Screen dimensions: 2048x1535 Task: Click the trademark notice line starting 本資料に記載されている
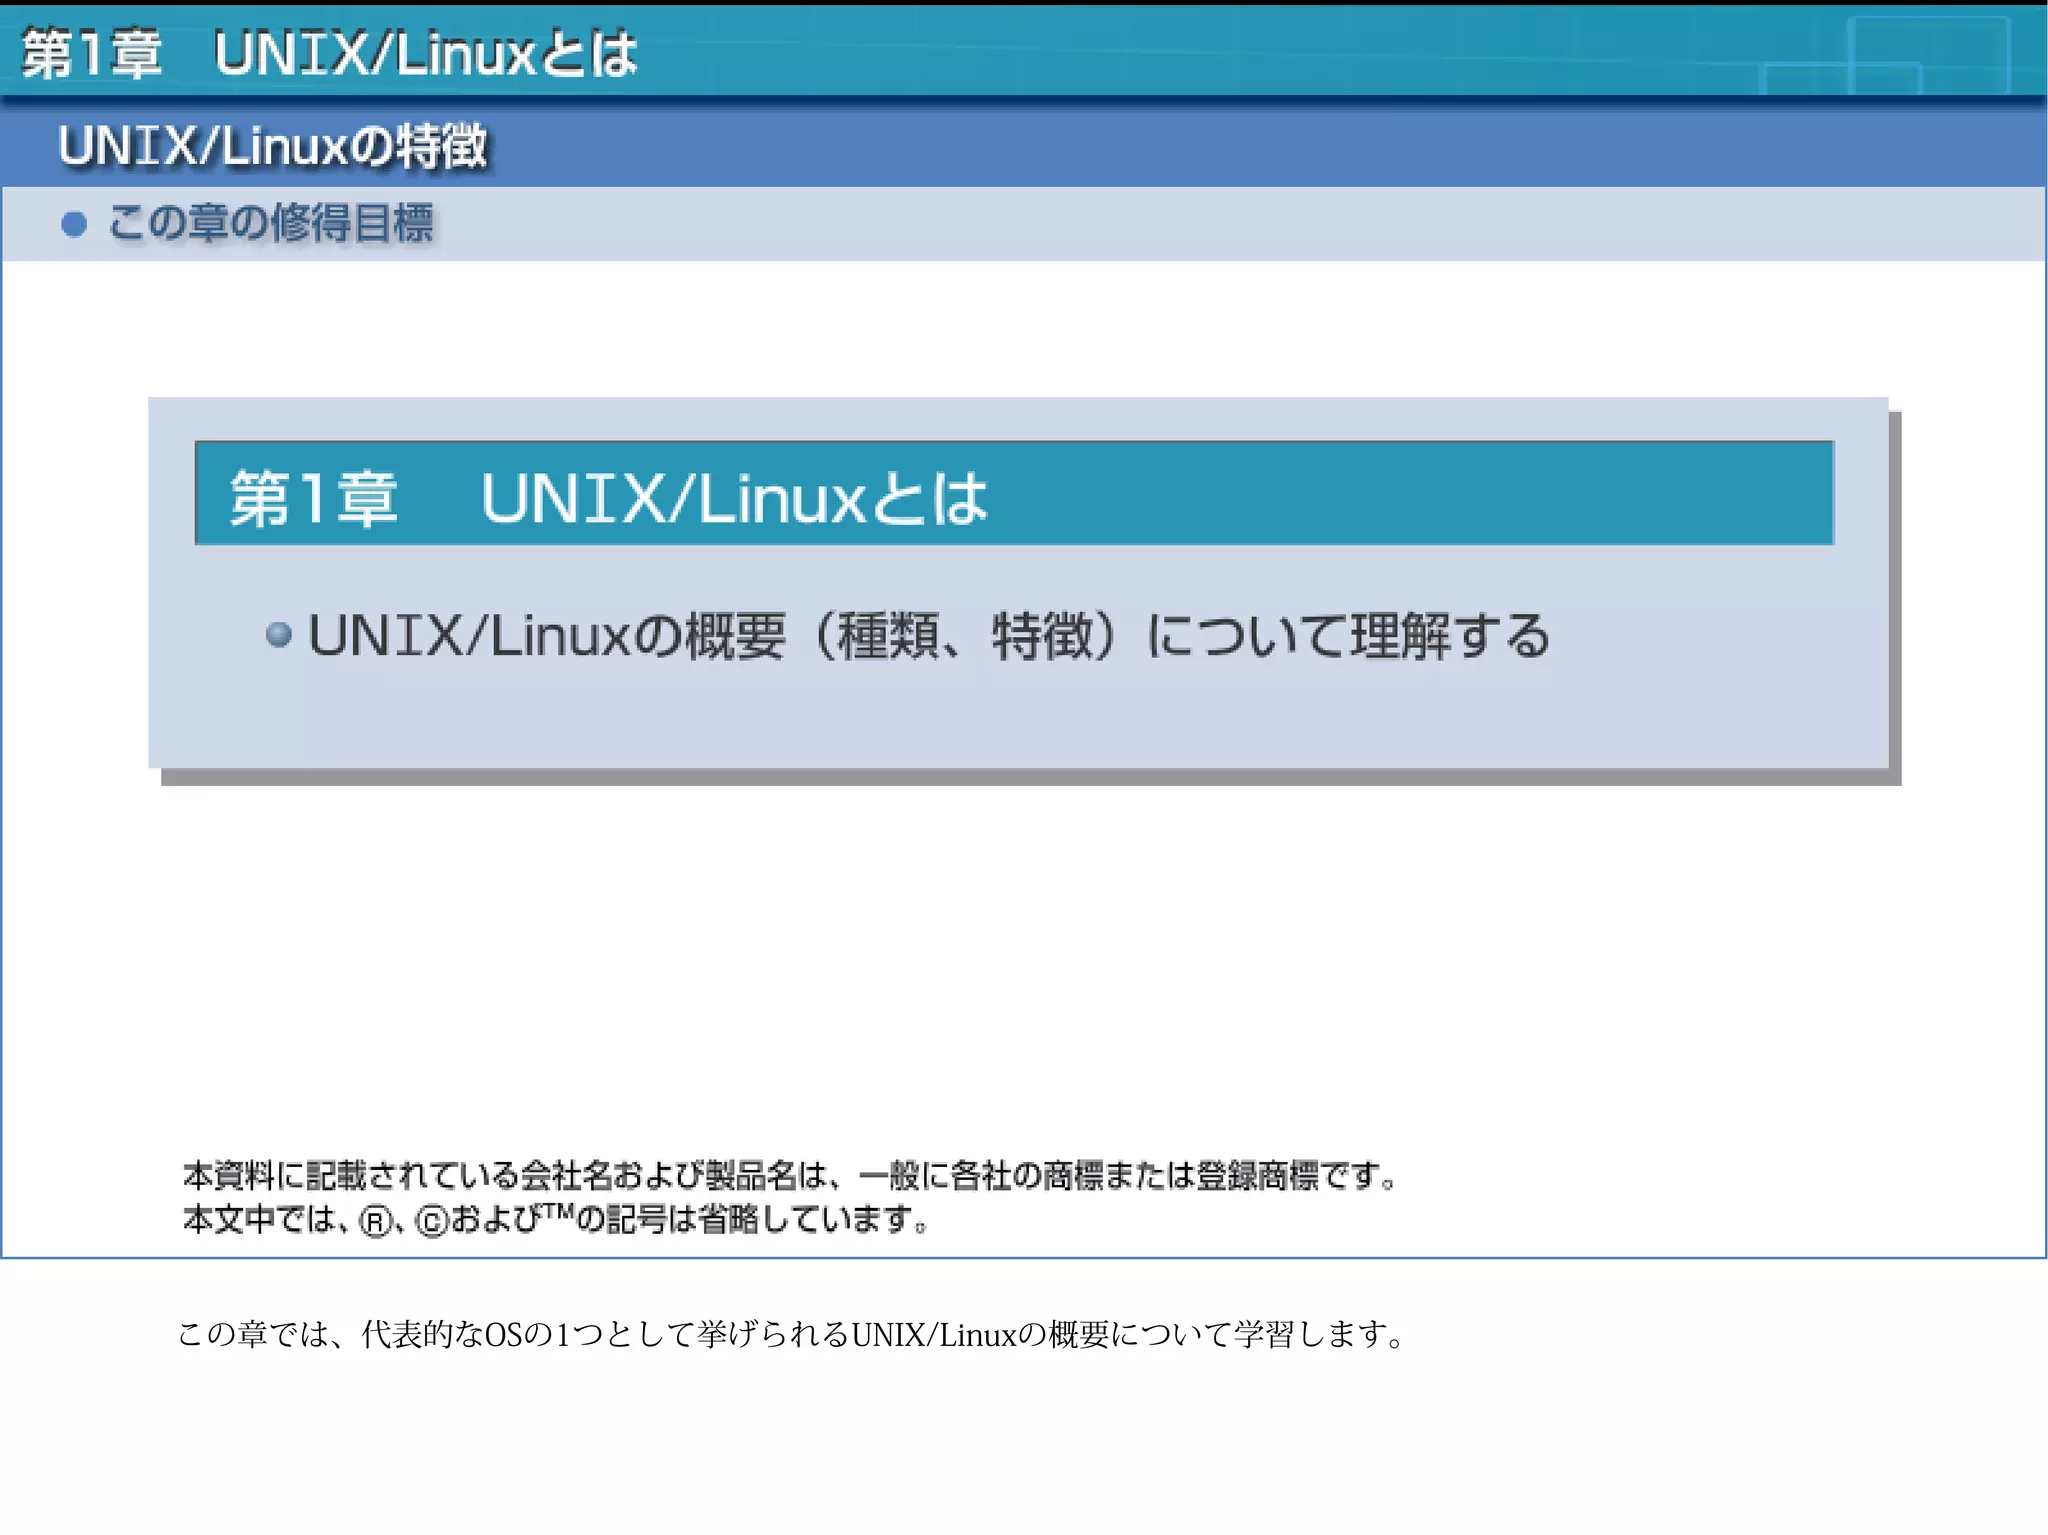point(790,1175)
